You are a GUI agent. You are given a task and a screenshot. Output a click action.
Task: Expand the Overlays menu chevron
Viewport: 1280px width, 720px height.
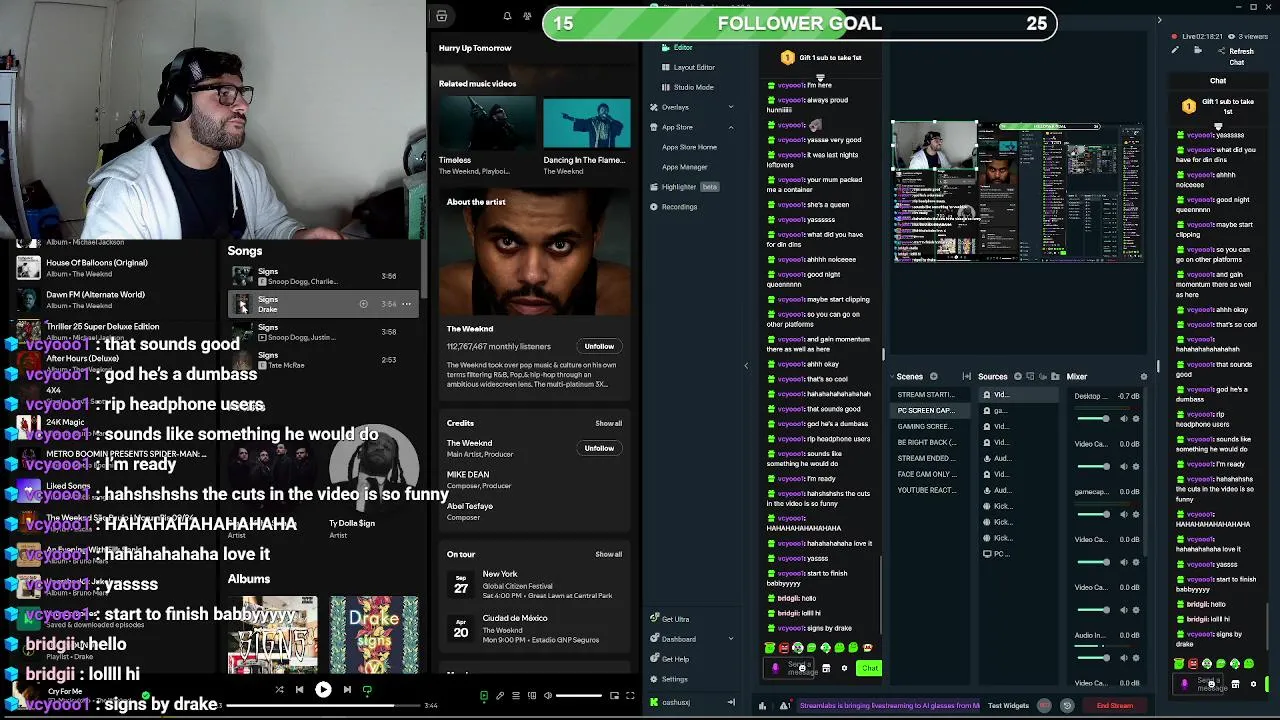click(x=730, y=107)
